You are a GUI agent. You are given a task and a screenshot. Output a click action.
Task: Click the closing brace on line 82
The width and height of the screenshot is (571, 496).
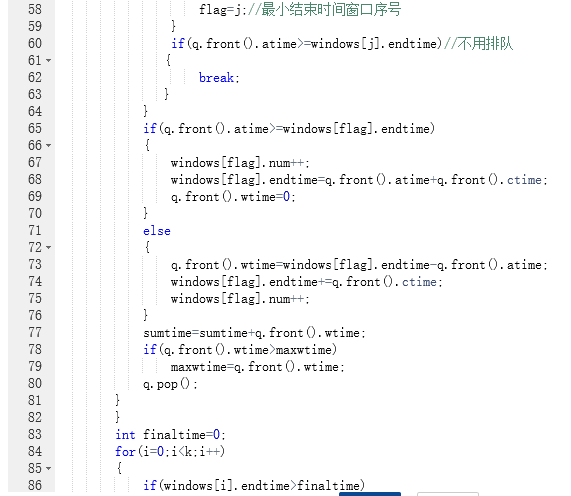point(117,417)
